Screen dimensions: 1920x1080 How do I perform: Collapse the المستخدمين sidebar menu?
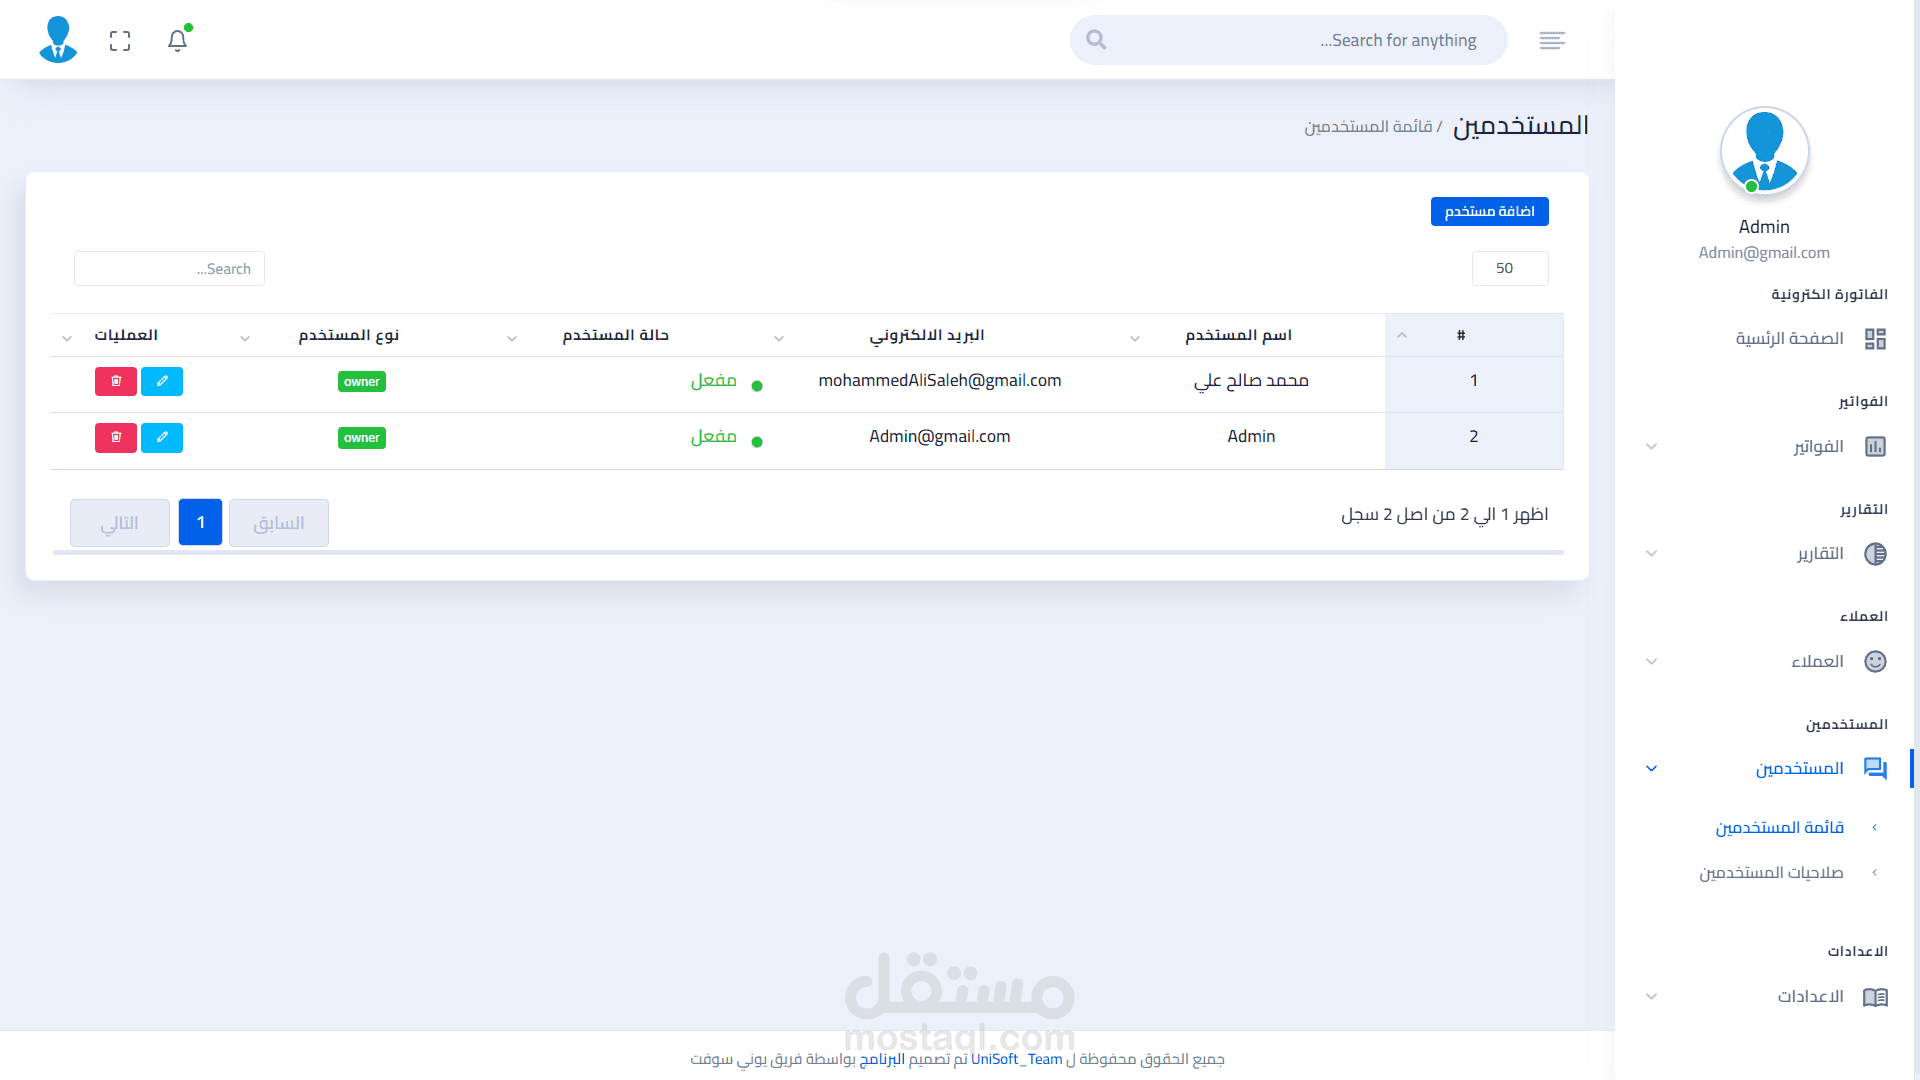1800,768
